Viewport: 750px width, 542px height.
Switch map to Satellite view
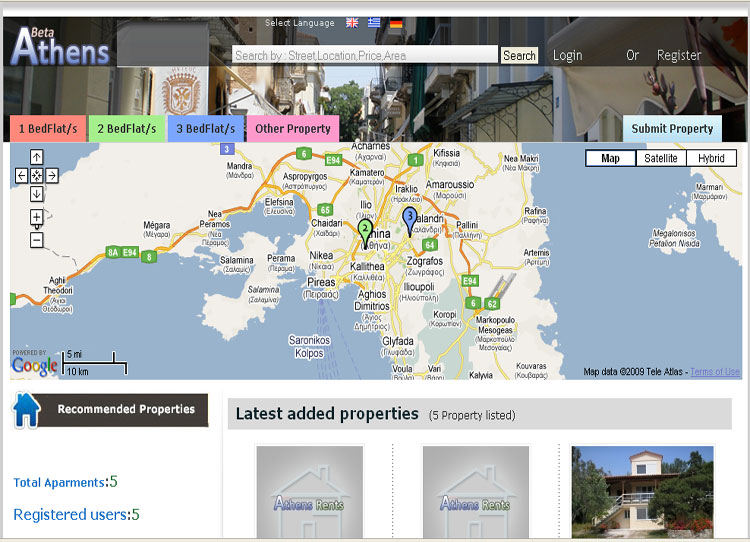pyautogui.click(x=660, y=158)
